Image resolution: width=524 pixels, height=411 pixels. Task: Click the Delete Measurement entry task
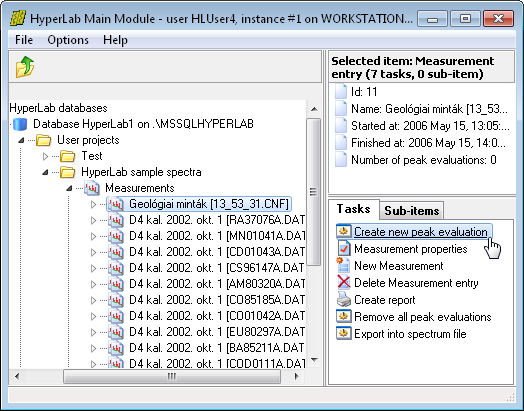[x=416, y=283]
